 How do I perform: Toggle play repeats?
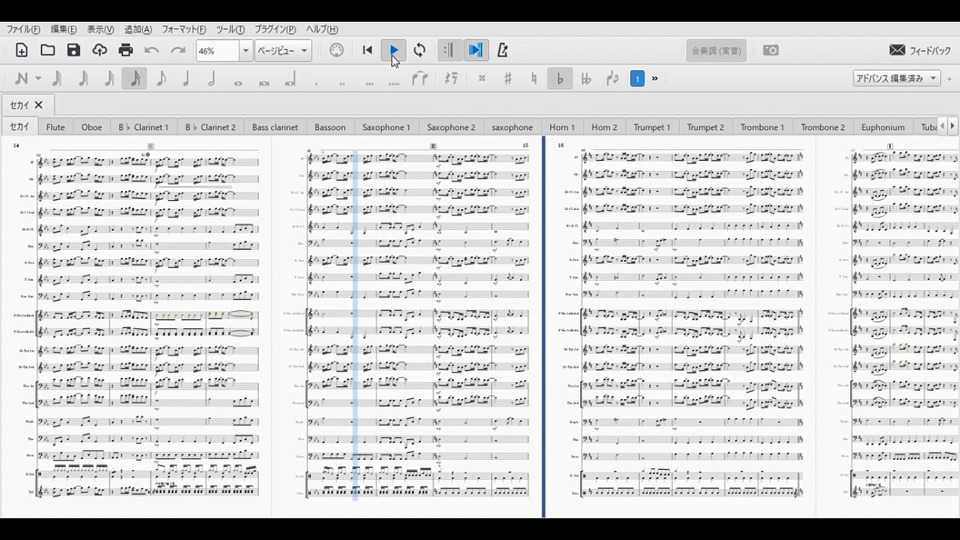pyautogui.click(x=449, y=50)
